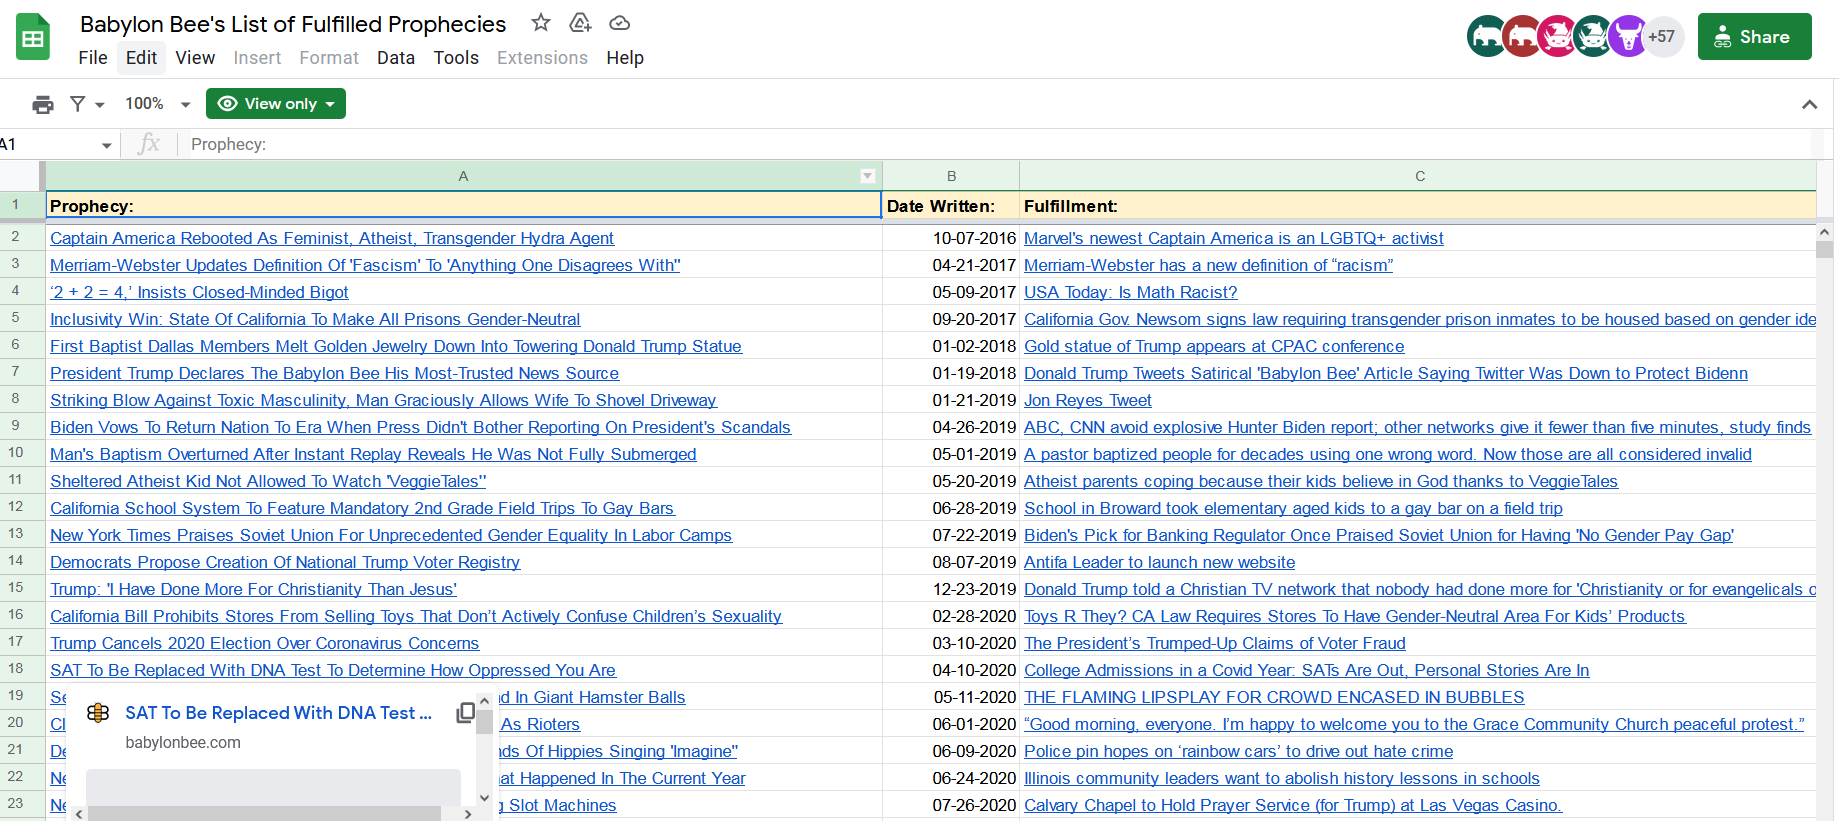This screenshot has width=1839, height=821.
Task: Open the Name box cell dropdown
Action: point(106,145)
